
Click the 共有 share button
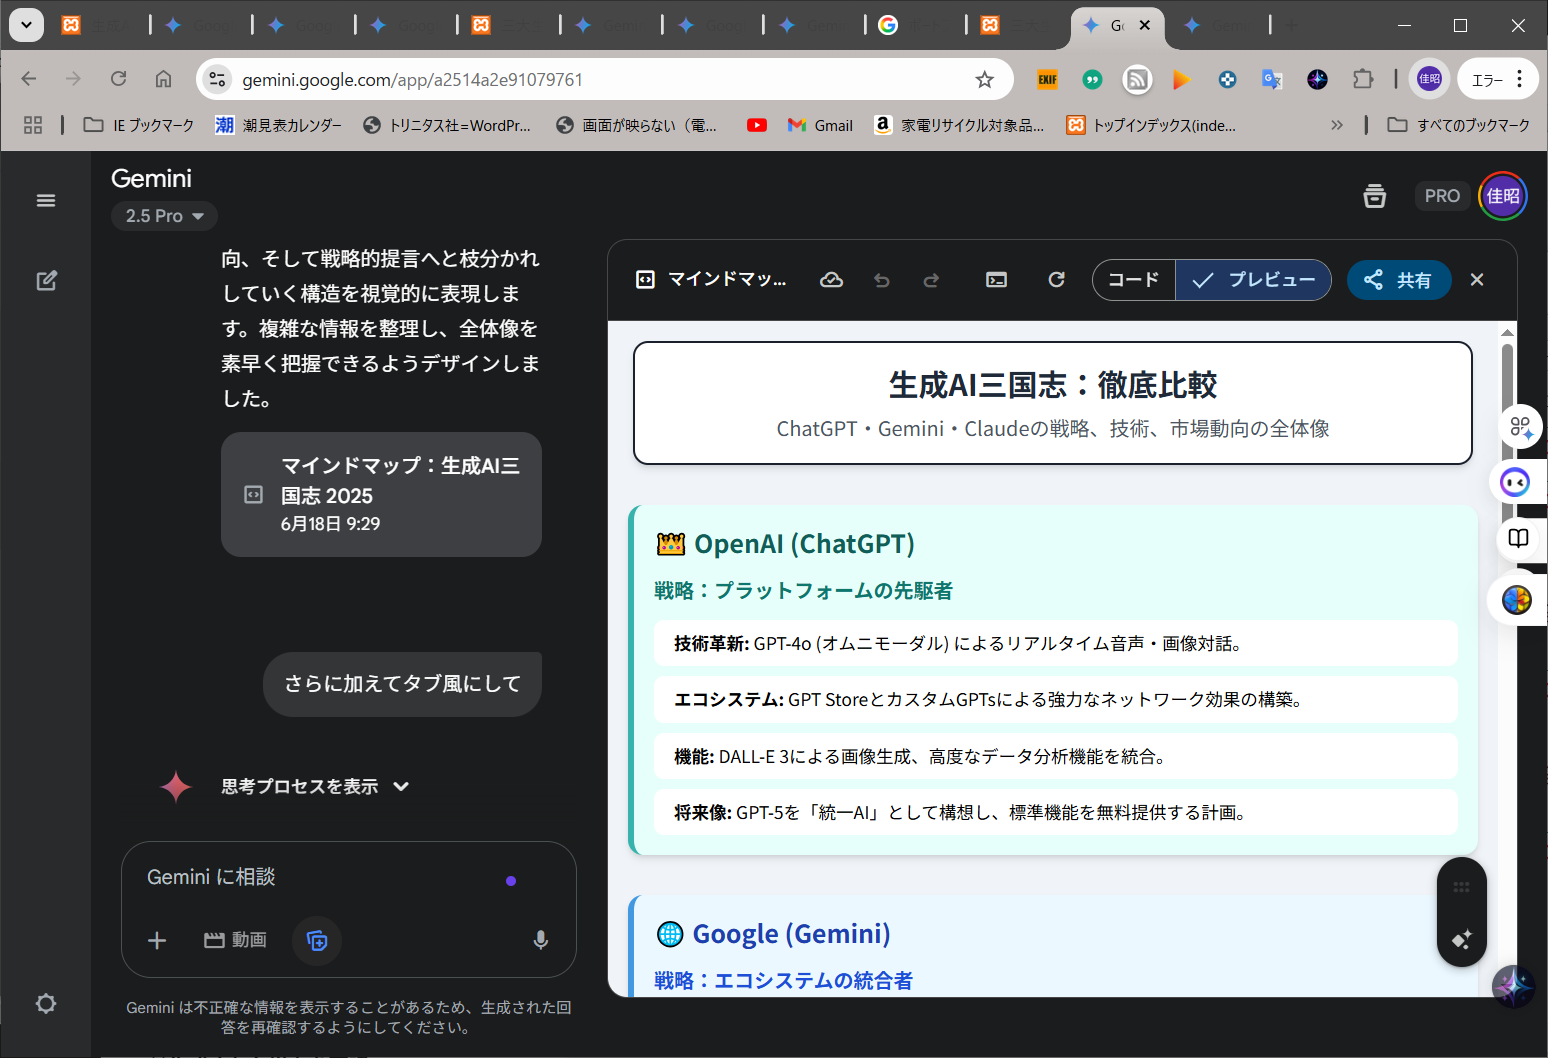click(1399, 280)
